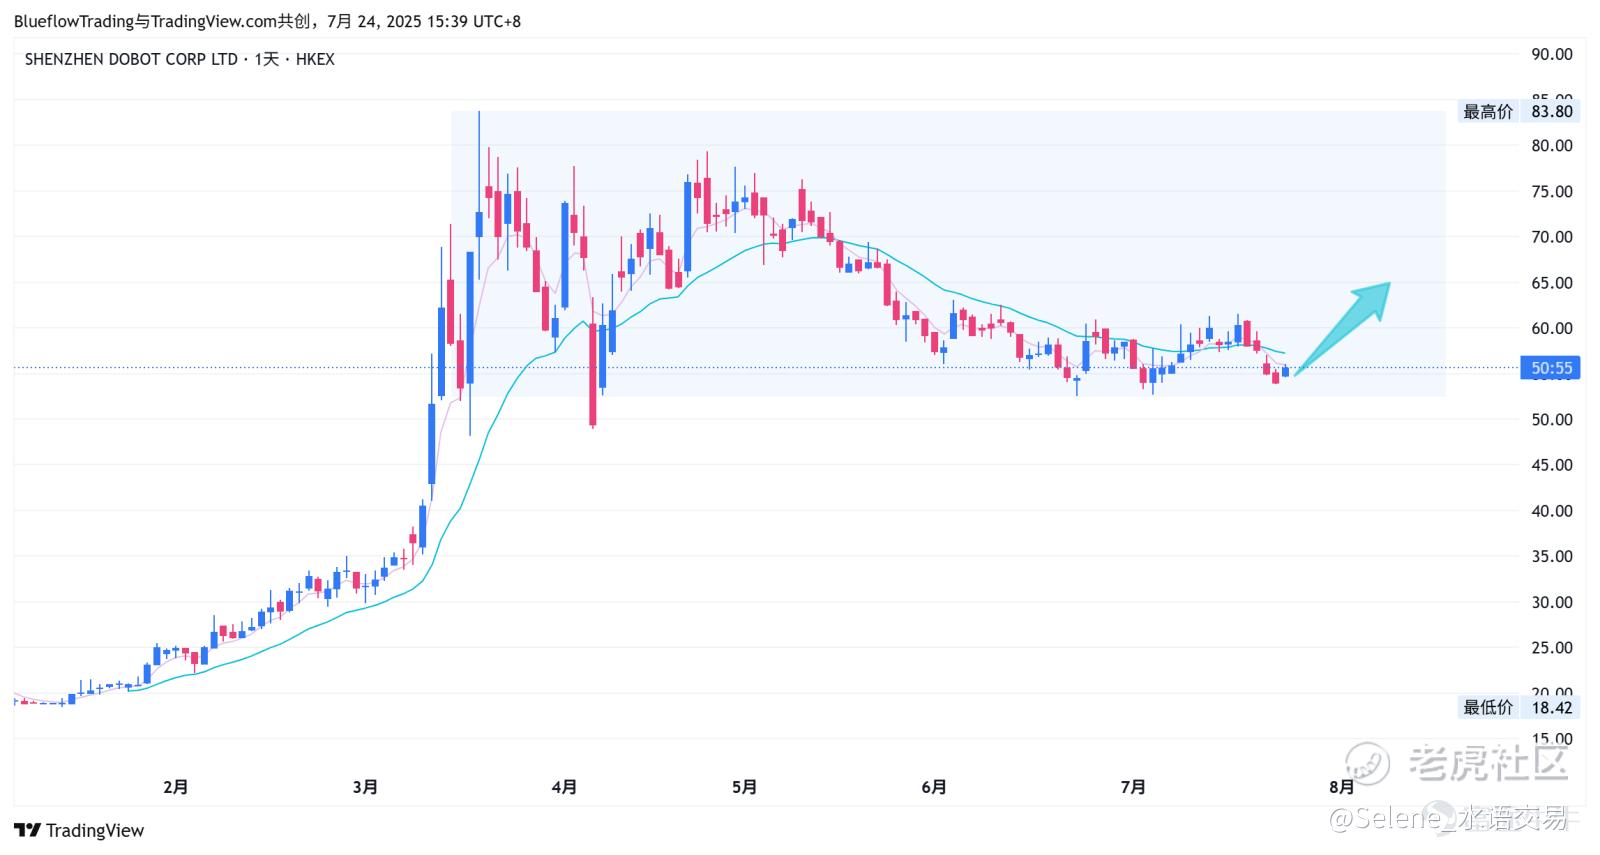Click the 25.00 price axis label
This screenshot has width=1600, height=855.
(1552, 648)
